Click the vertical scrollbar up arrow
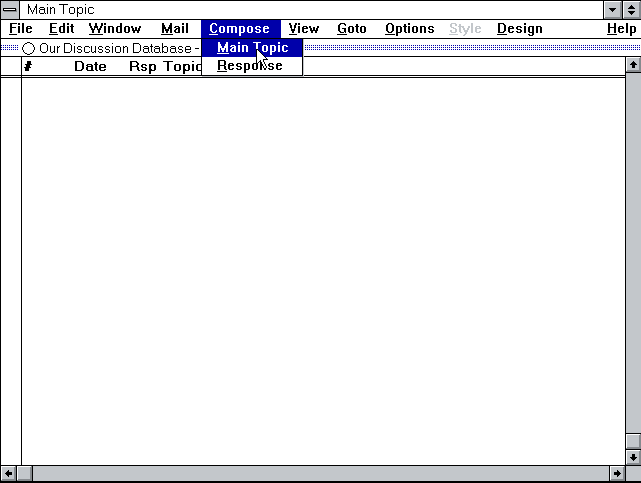Screen dimensions: 641x483 632,65
